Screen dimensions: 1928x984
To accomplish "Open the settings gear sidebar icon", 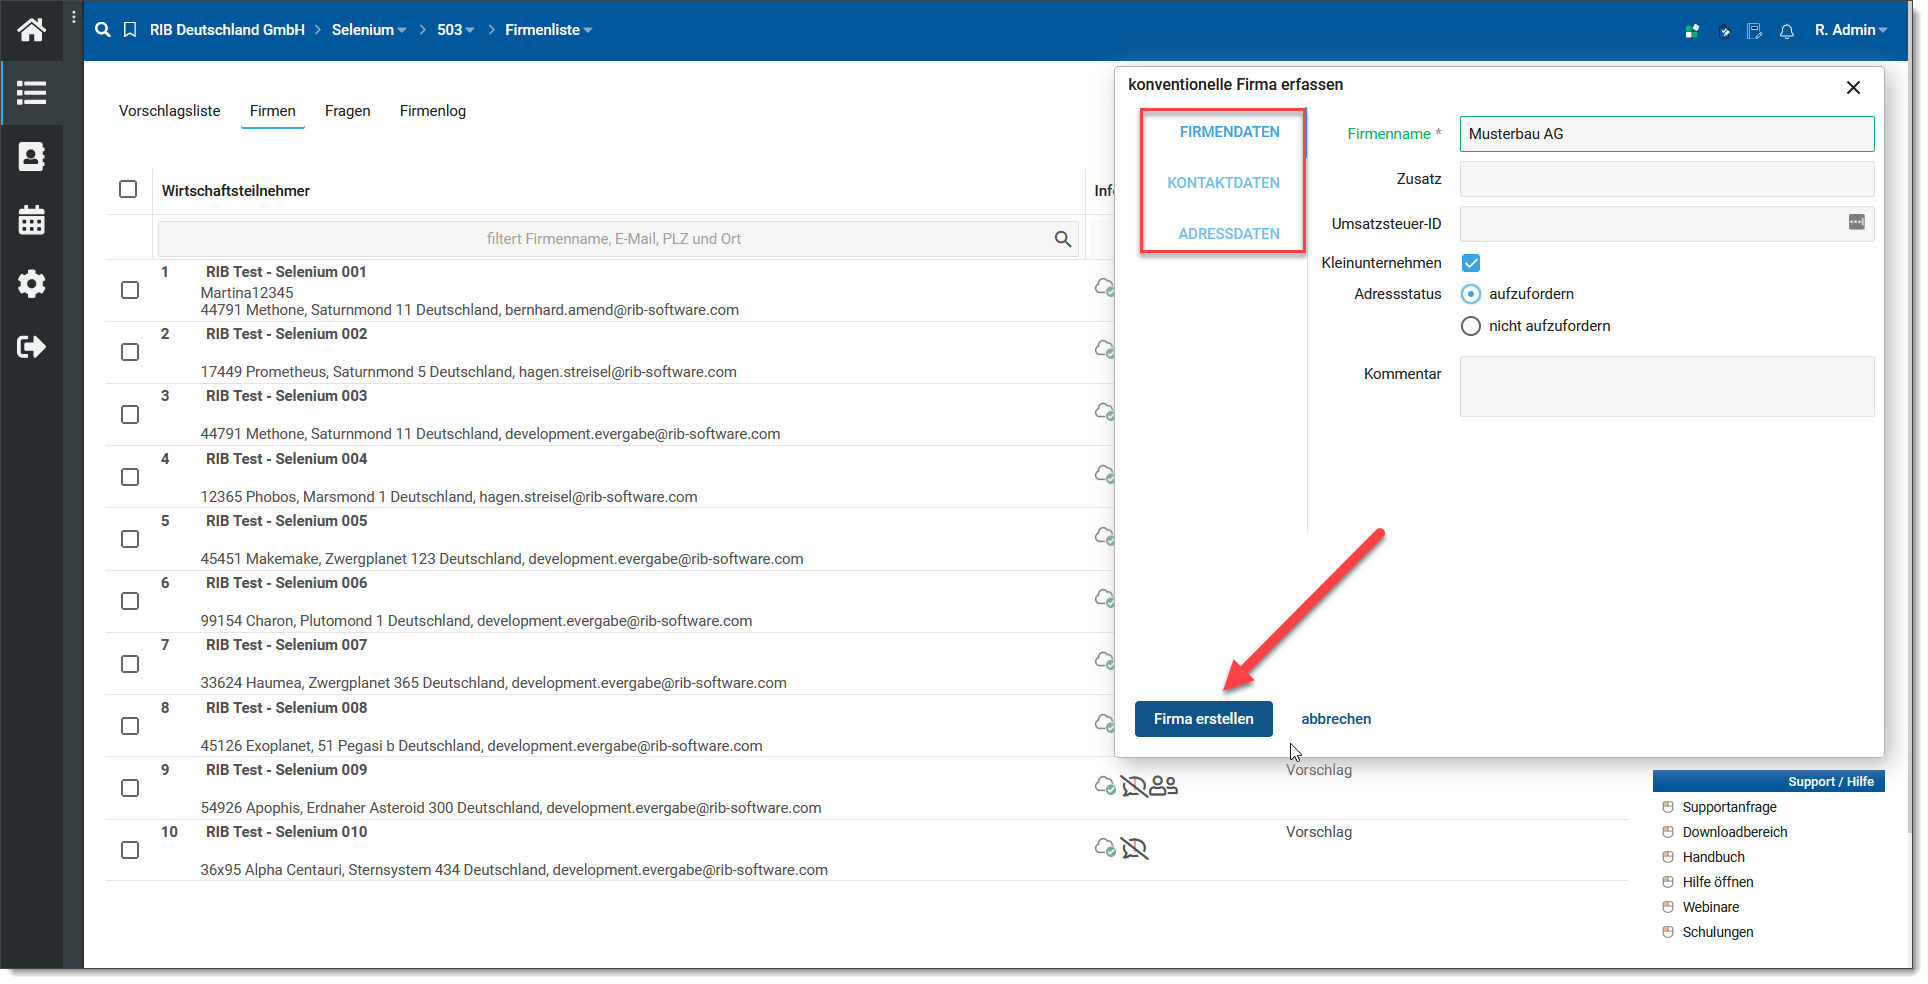I will 31,284.
